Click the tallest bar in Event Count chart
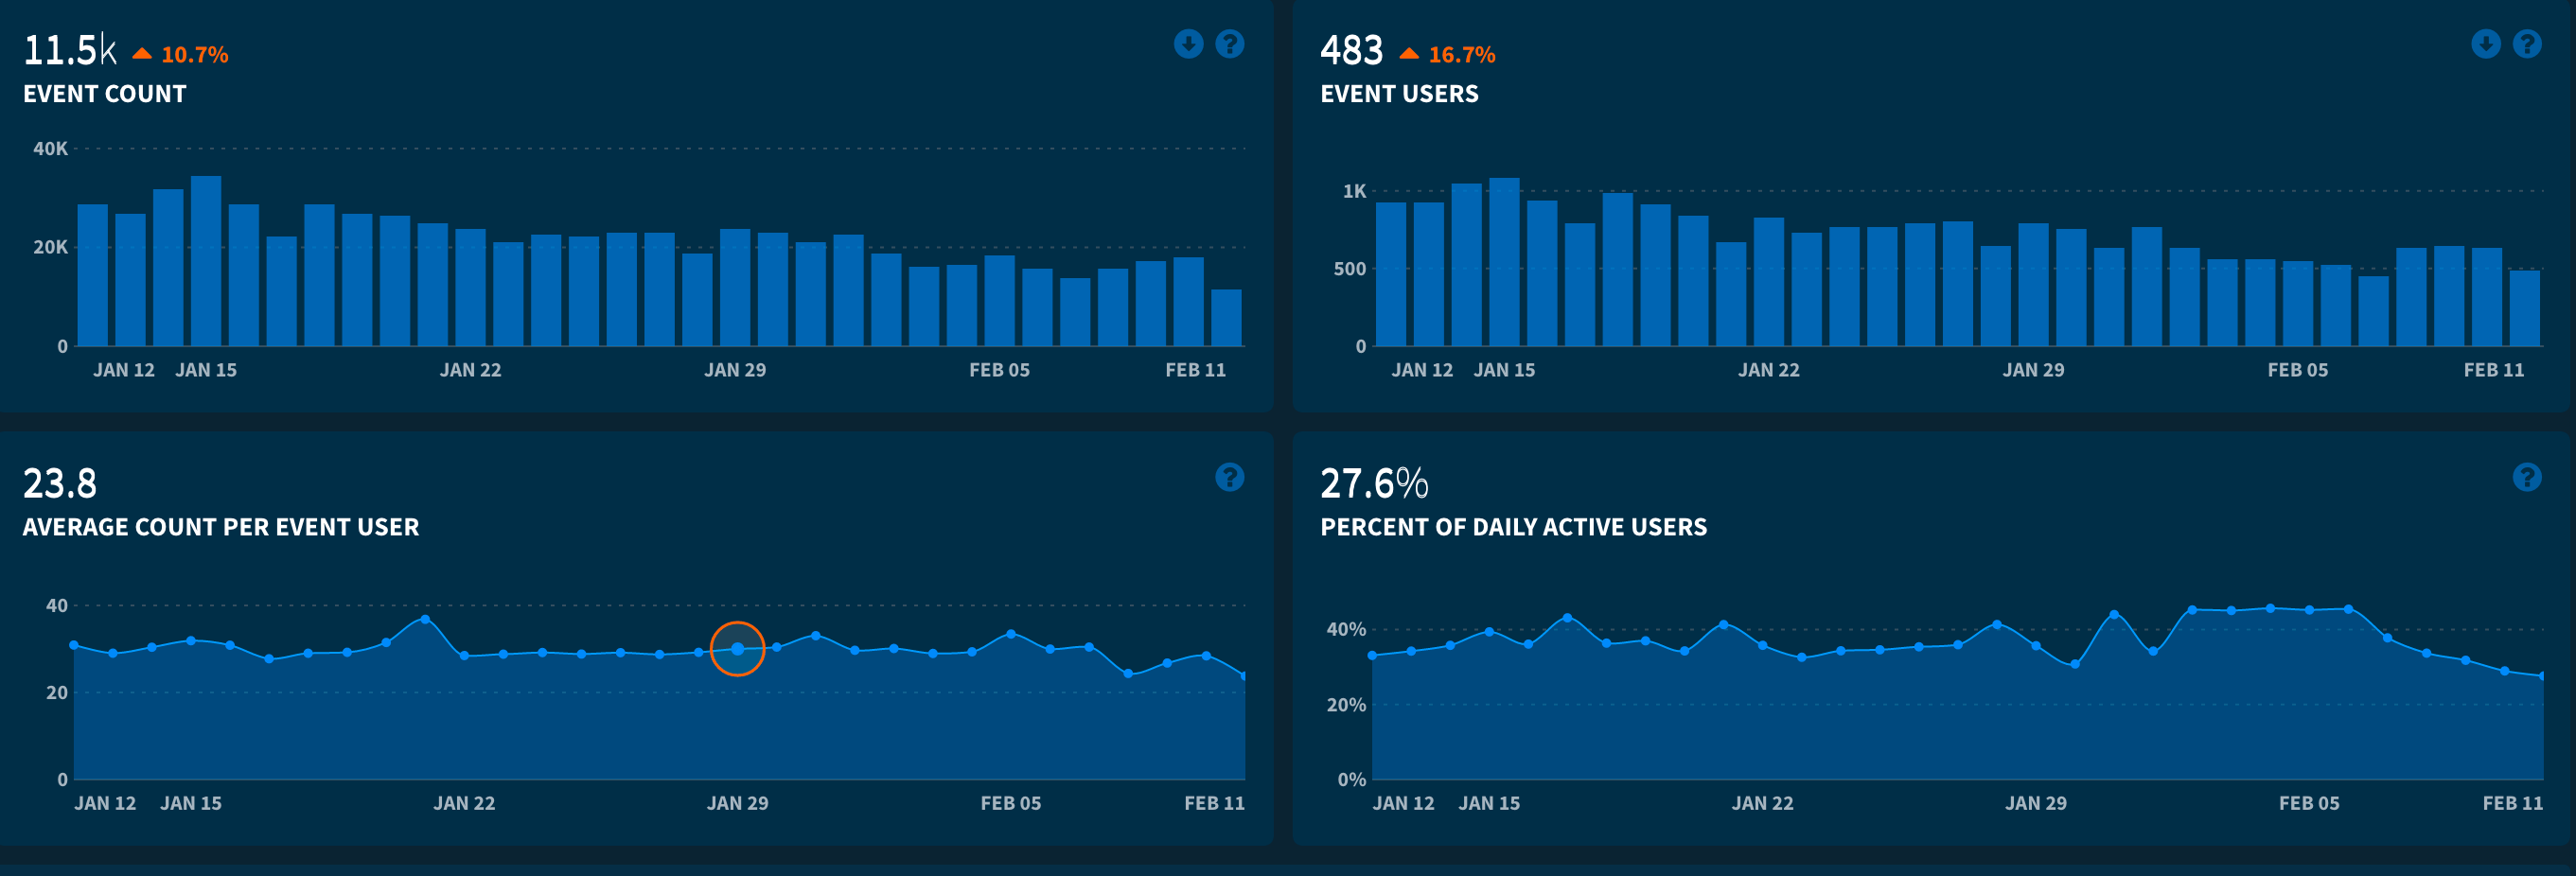The height and width of the screenshot is (876, 2576). point(206,262)
